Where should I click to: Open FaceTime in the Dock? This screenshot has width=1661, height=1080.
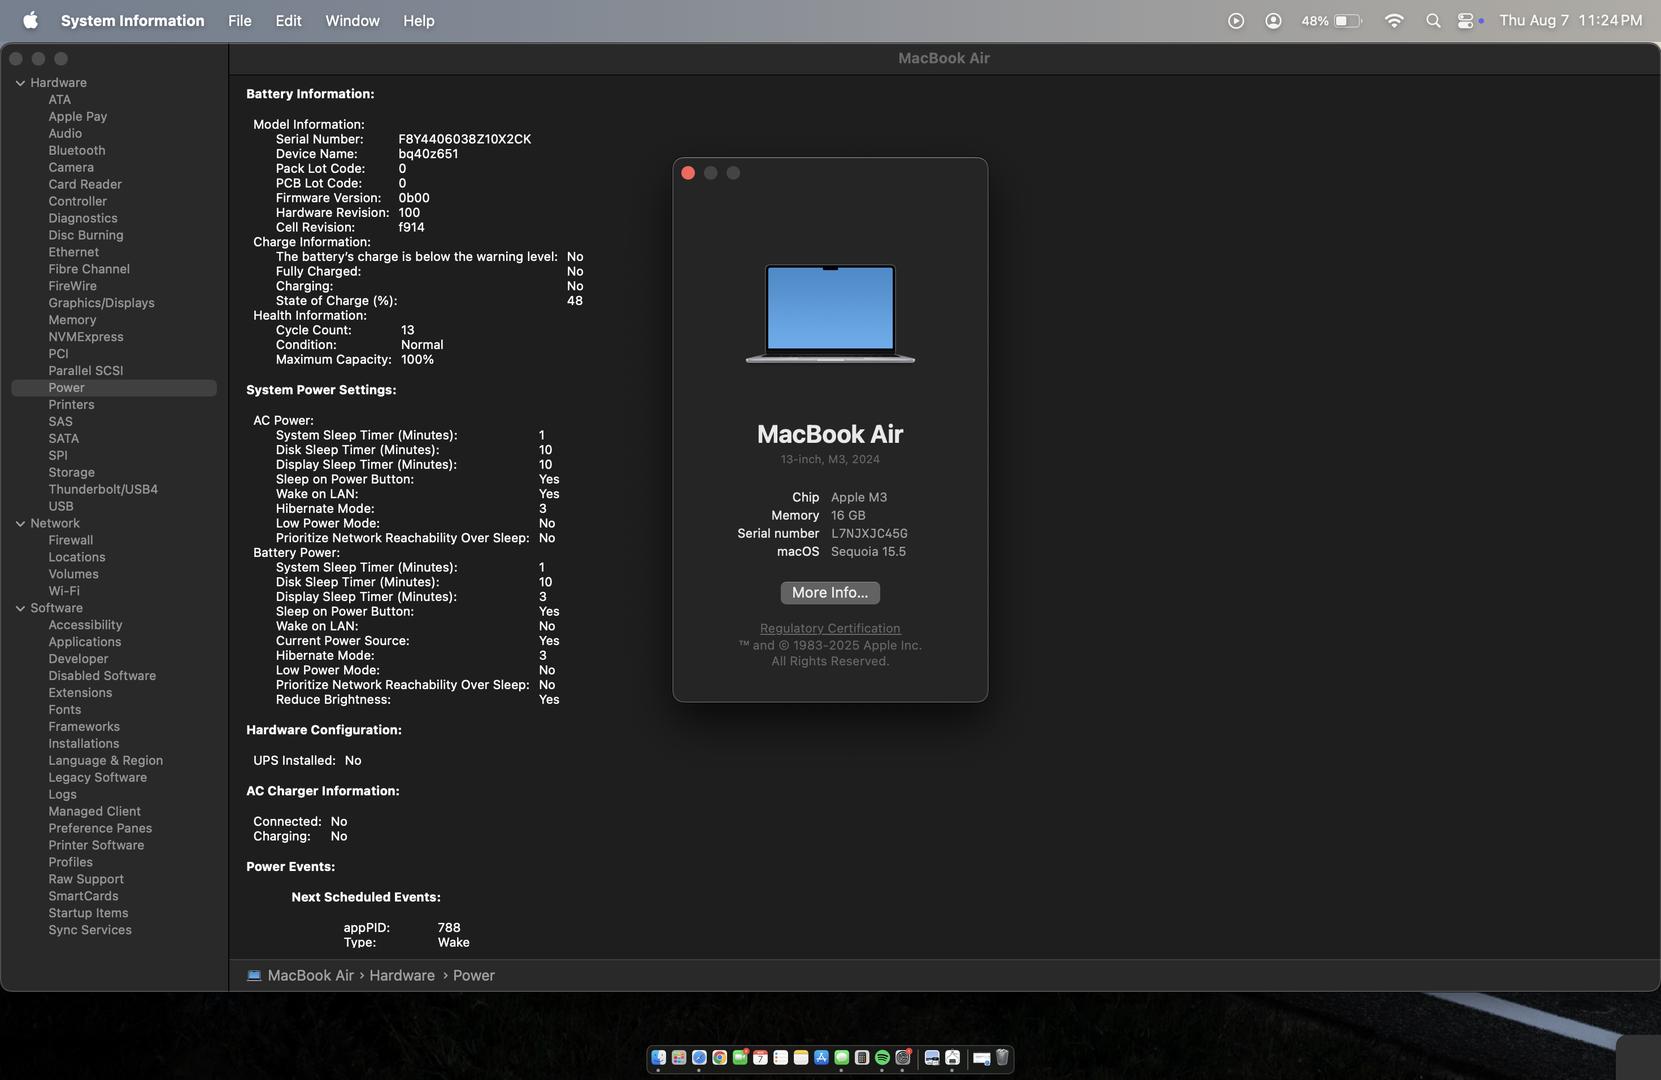pos(740,1057)
